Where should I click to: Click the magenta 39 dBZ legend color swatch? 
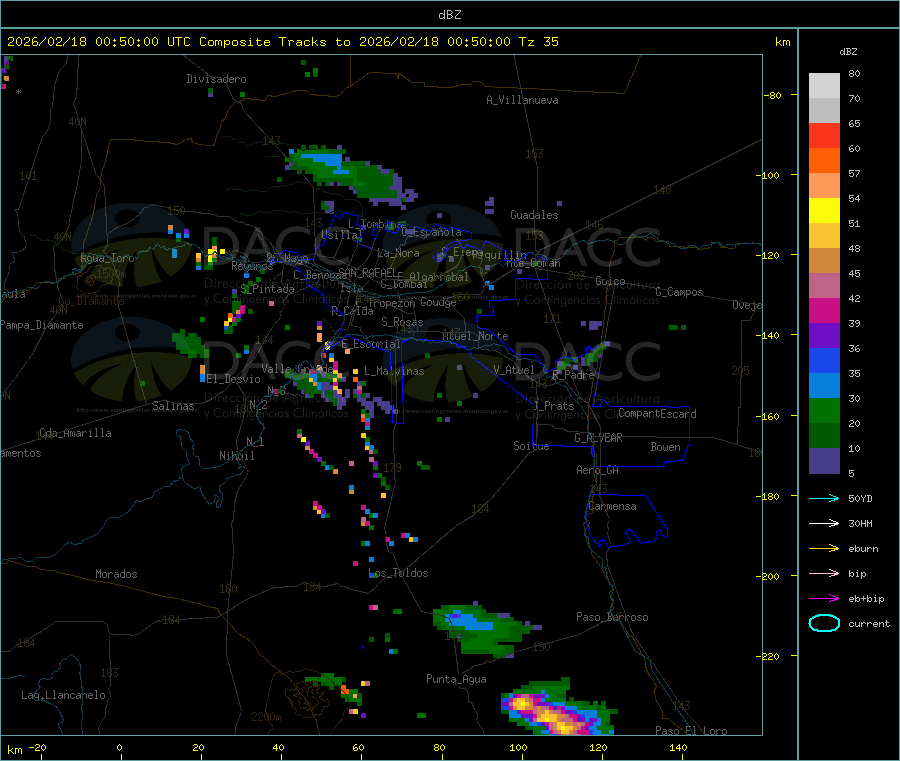pyautogui.click(x=824, y=310)
